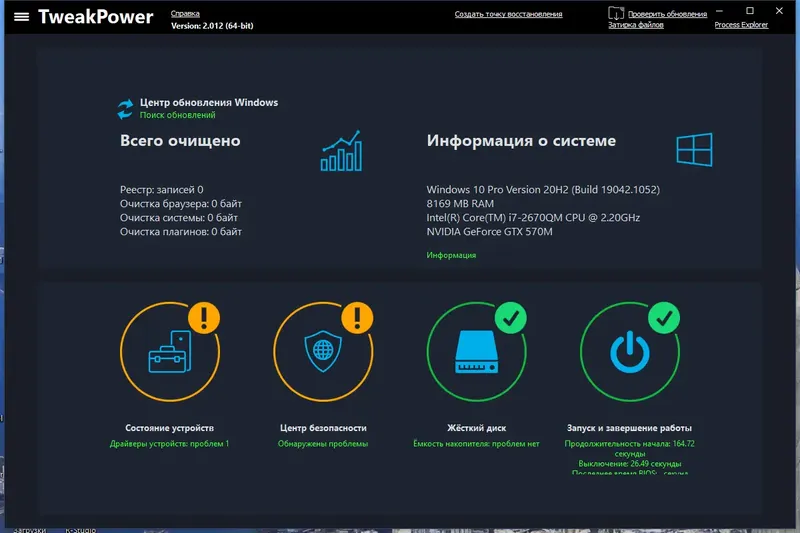Click Информация о системе heading
The height and width of the screenshot is (533, 800).
coord(521,141)
